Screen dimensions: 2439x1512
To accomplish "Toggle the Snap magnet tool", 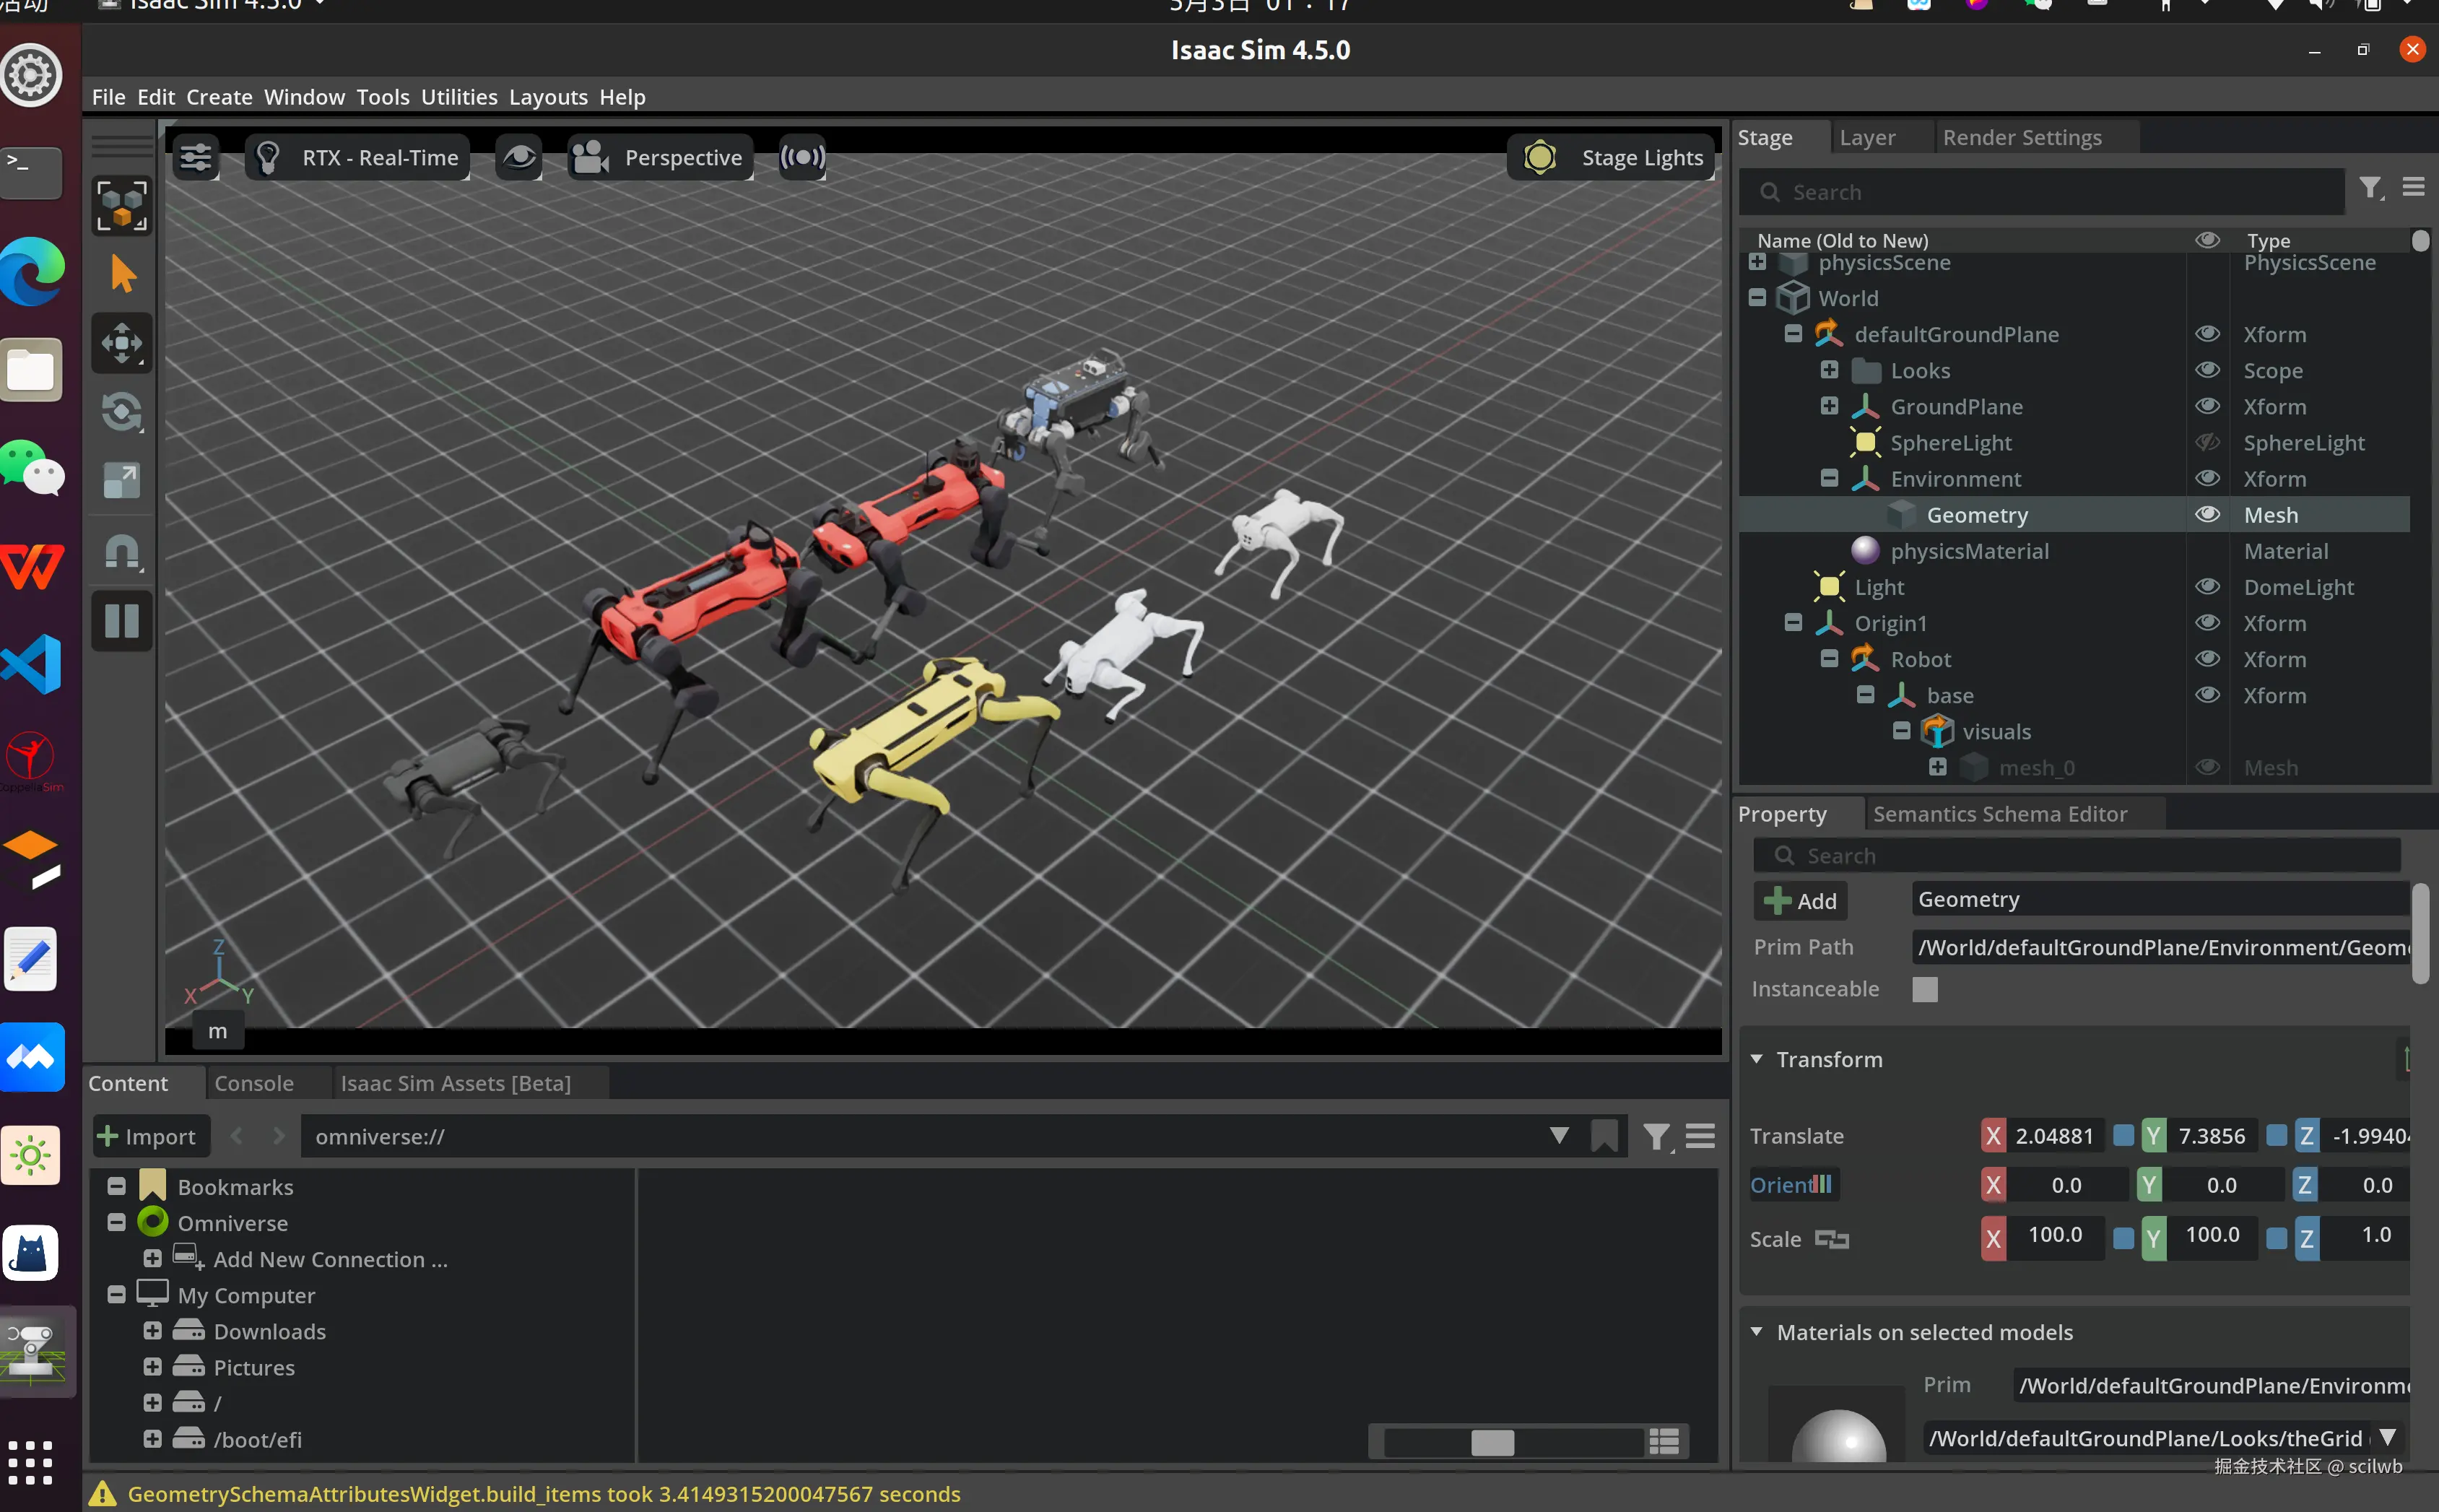I will click(122, 551).
